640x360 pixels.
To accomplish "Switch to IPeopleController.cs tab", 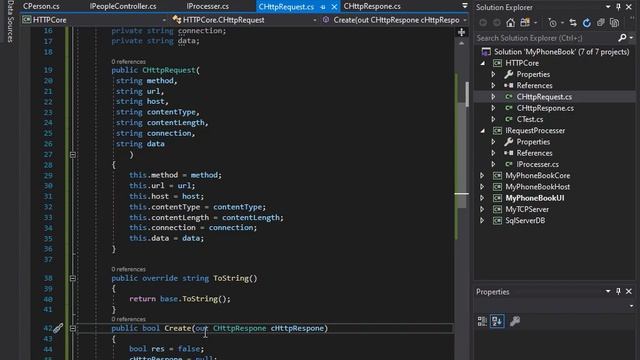I will point(123,6).
